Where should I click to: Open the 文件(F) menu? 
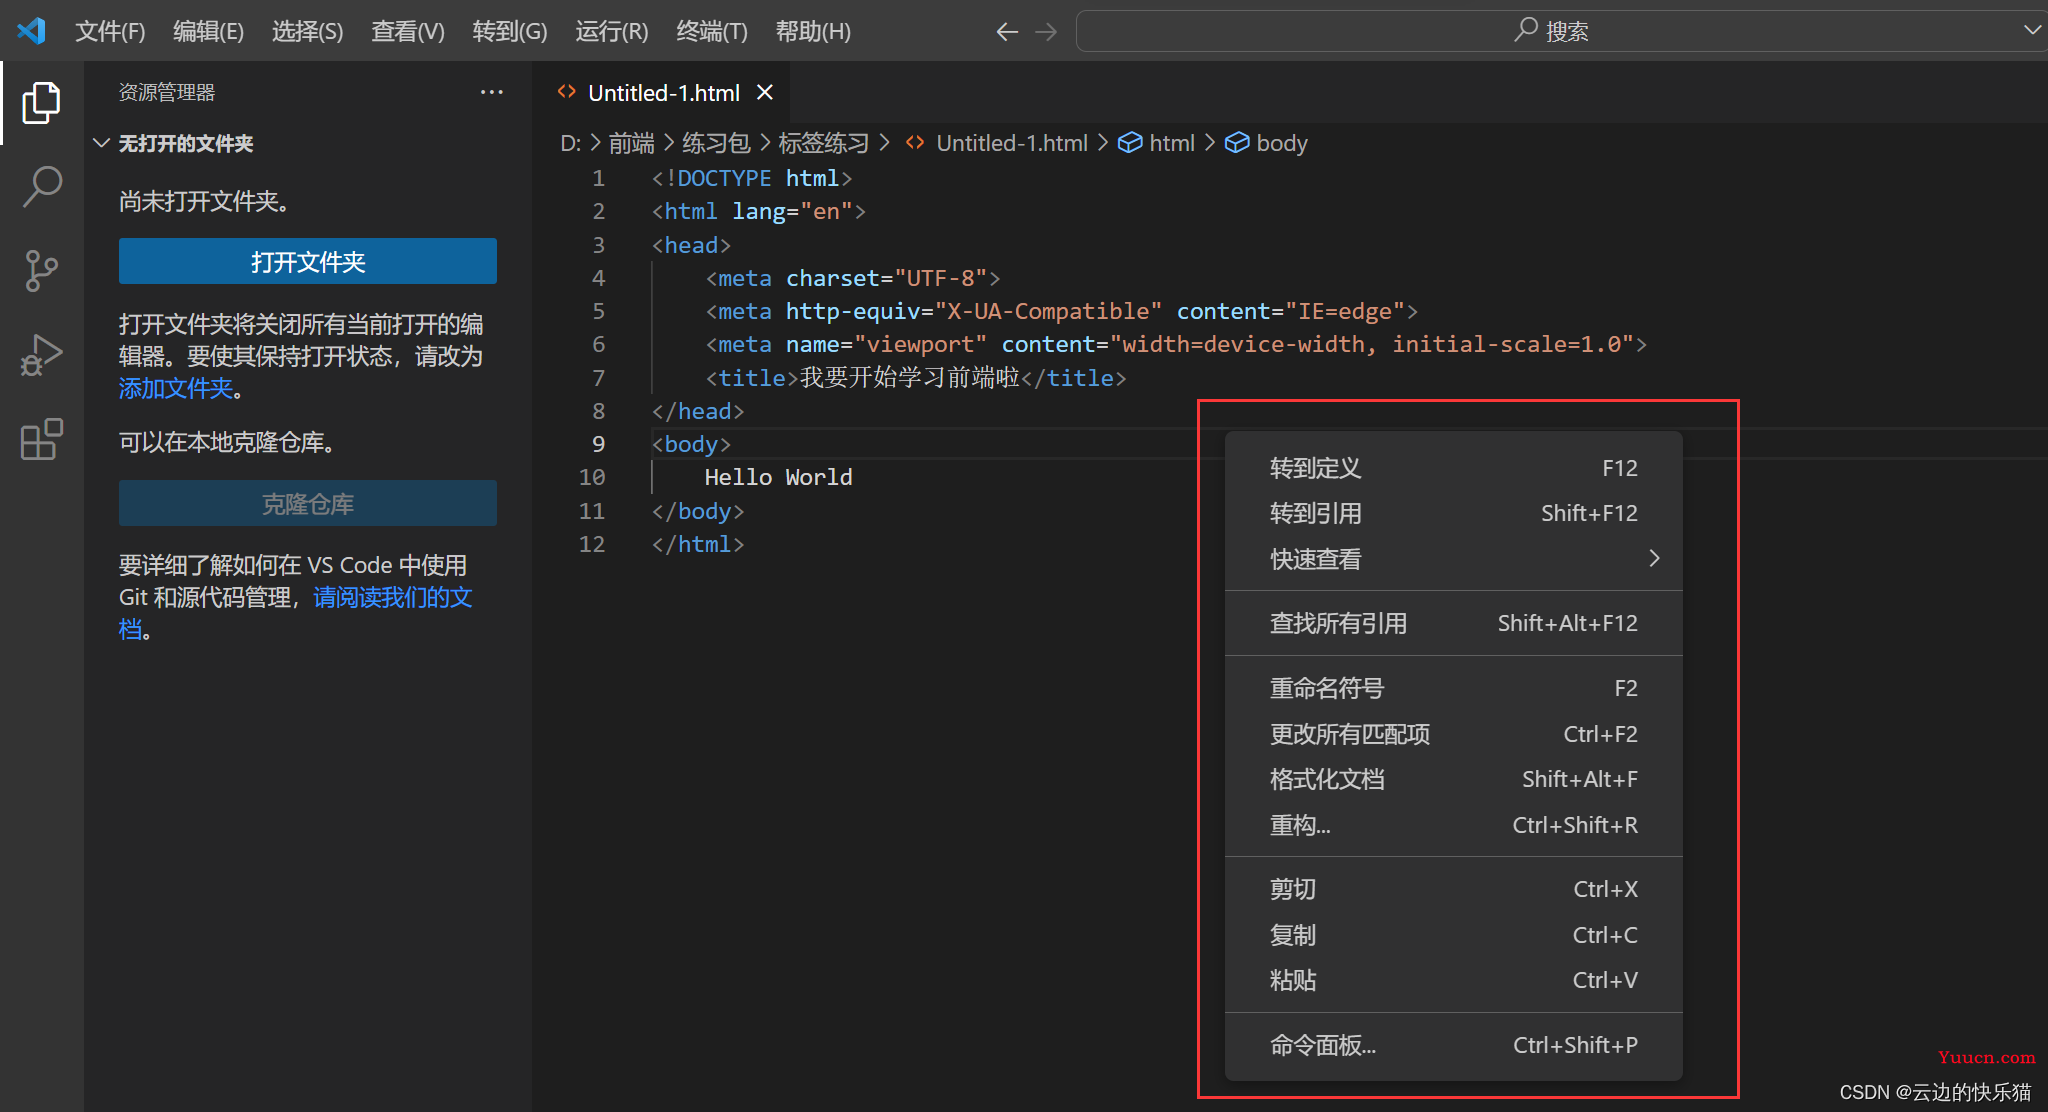tap(110, 31)
